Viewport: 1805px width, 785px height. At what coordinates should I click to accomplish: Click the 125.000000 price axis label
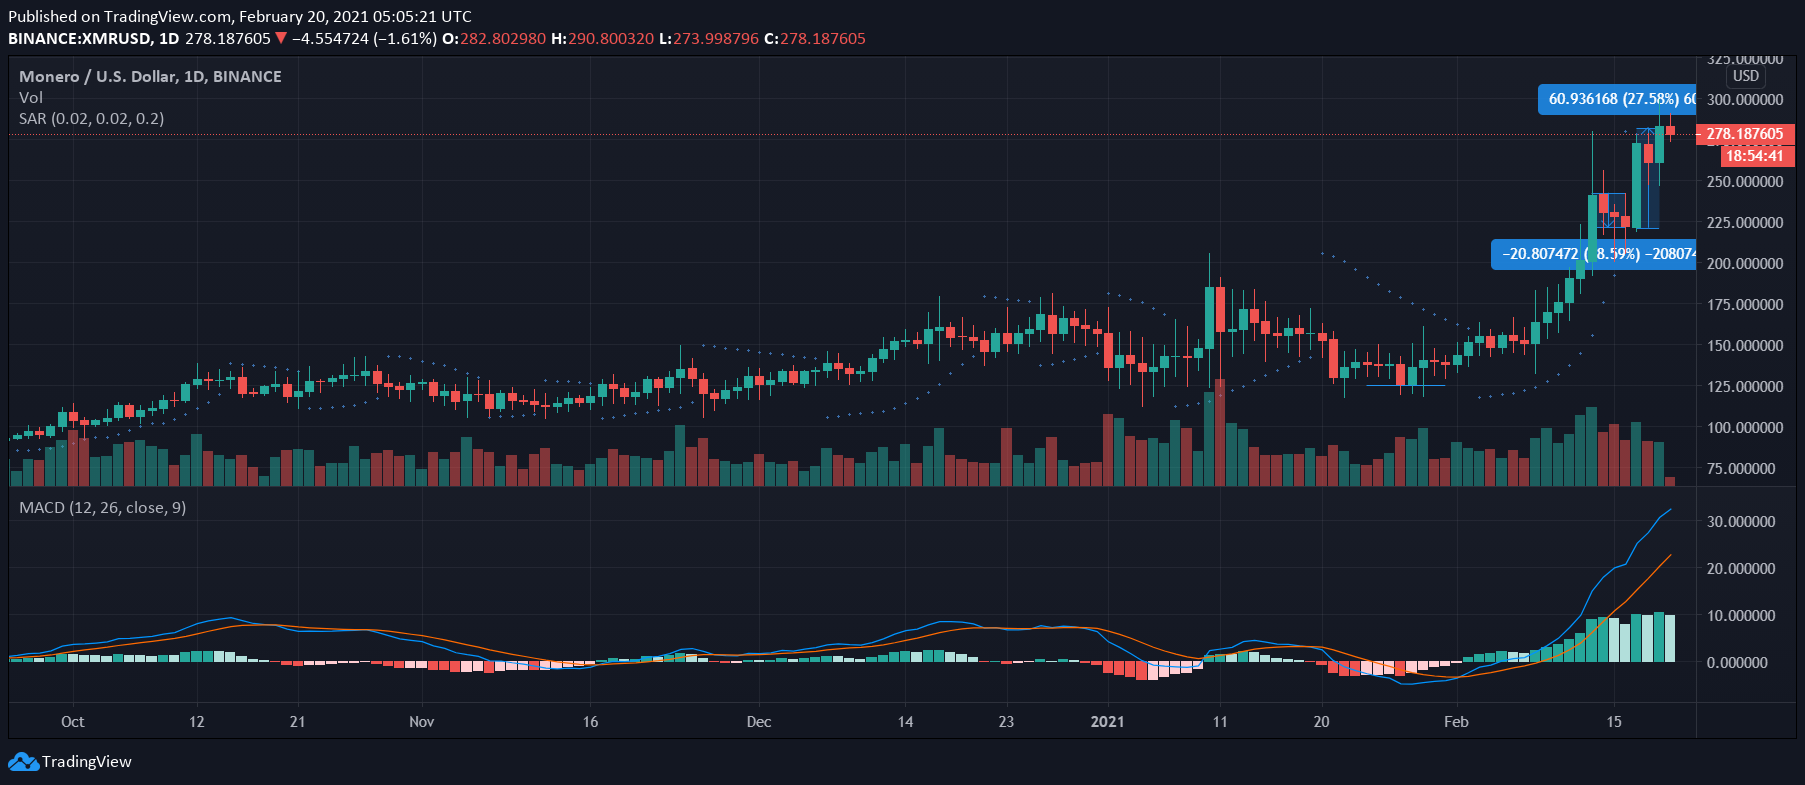1745,387
